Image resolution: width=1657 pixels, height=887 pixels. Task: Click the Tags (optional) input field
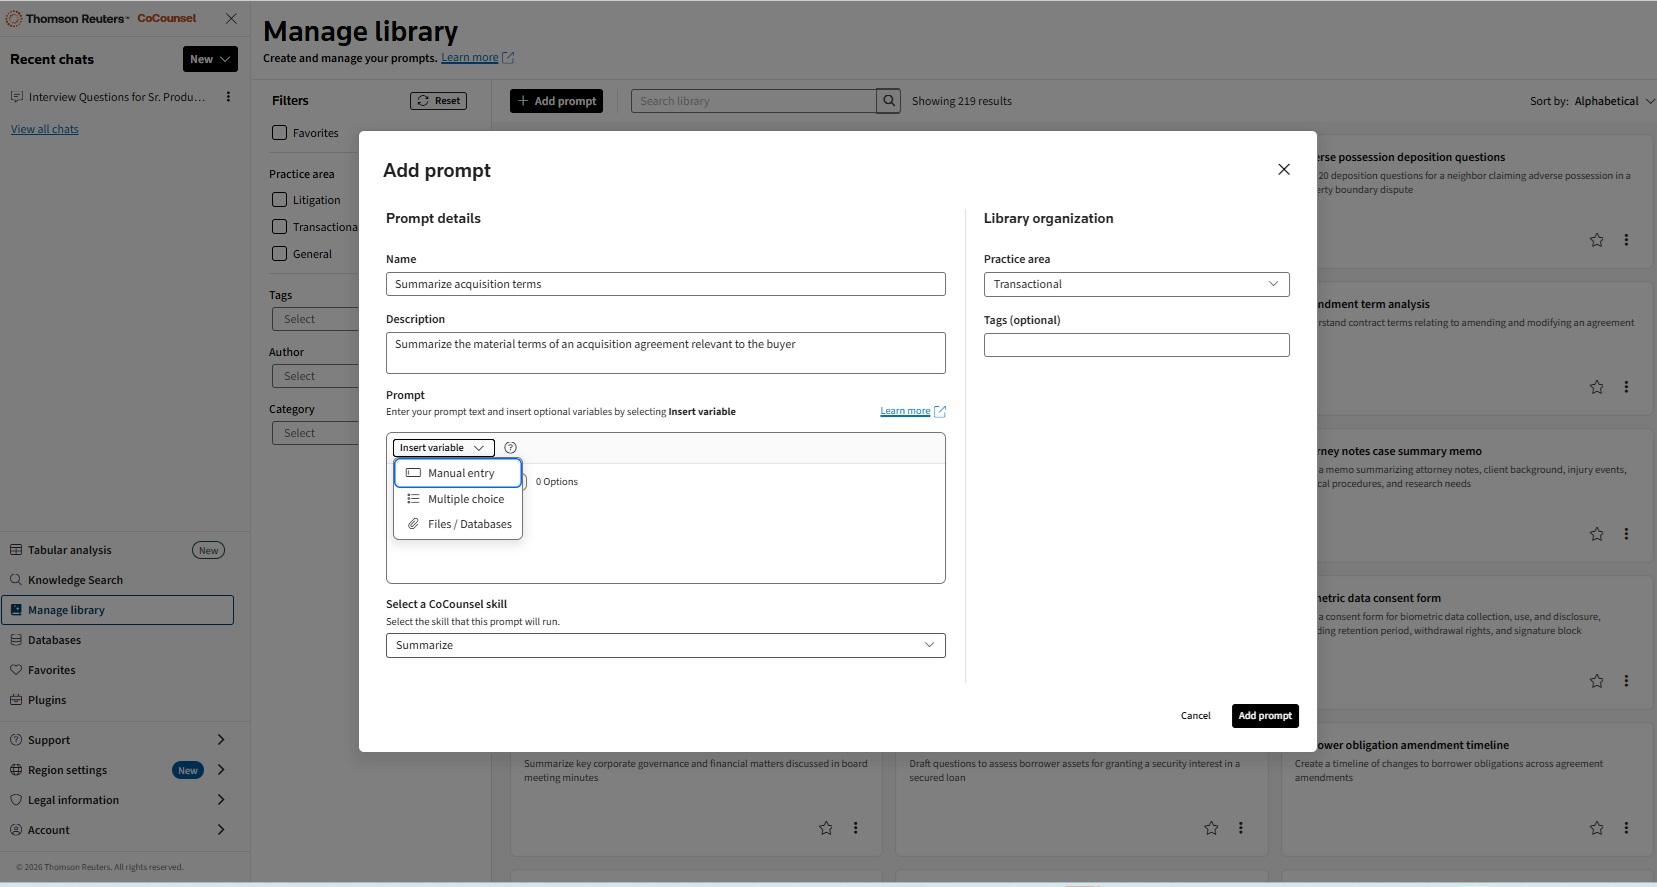tap(1136, 345)
